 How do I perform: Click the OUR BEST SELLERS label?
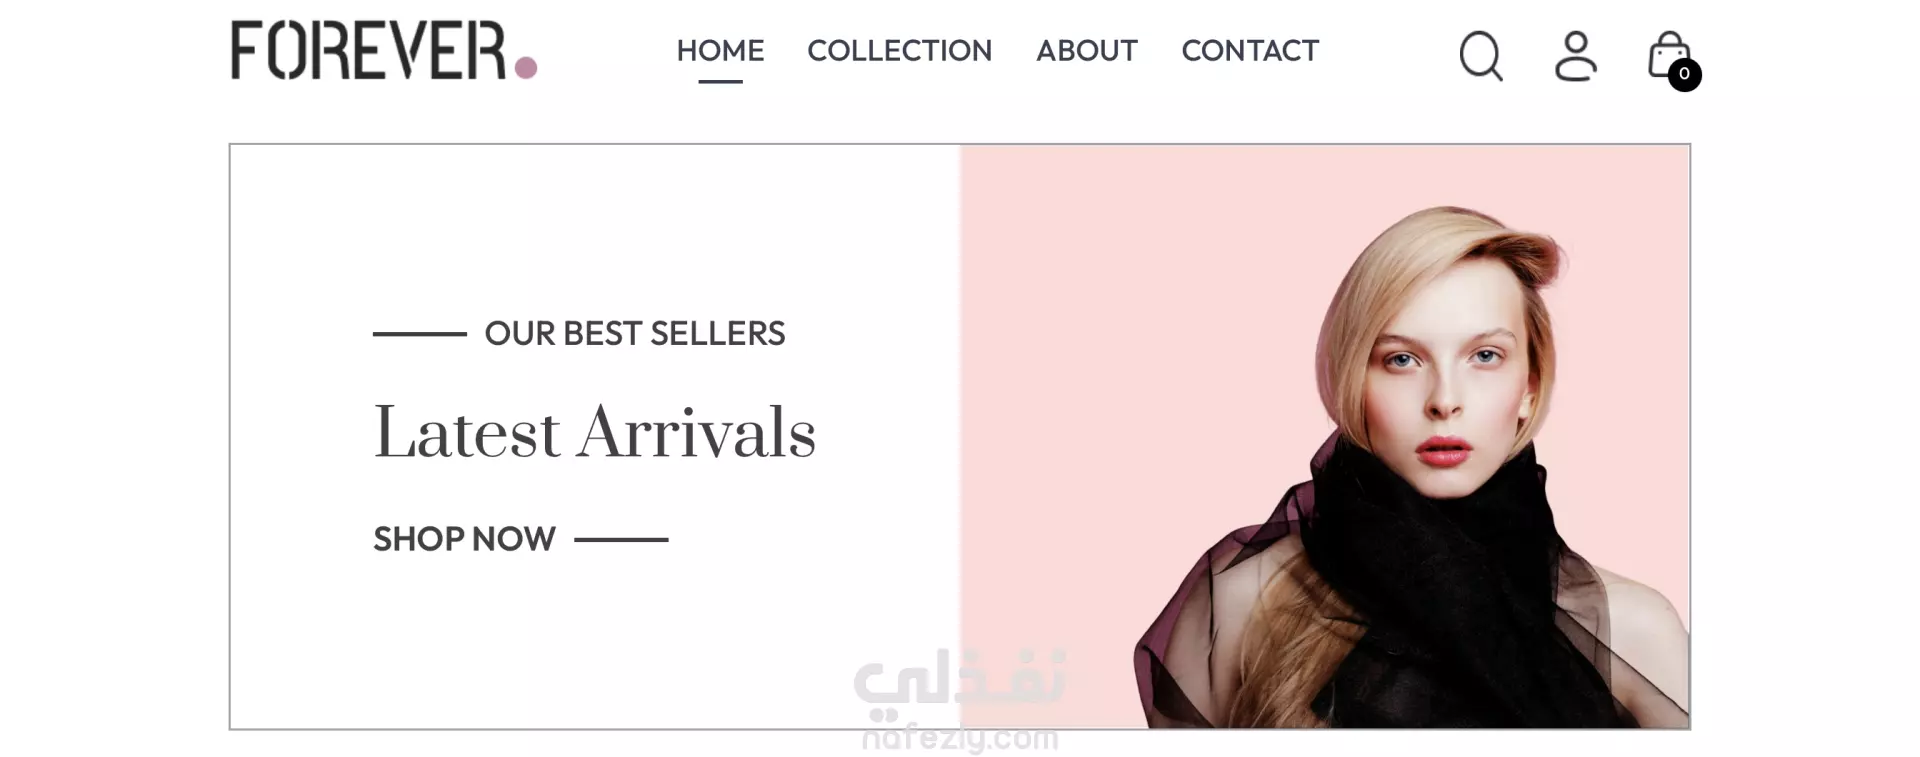click(635, 333)
